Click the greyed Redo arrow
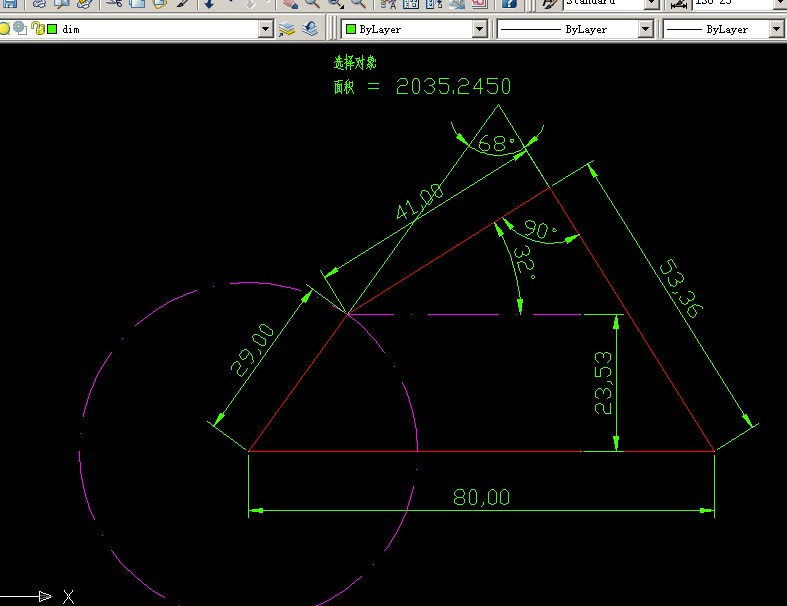Viewport: 787px width, 606px height. [249, 4]
